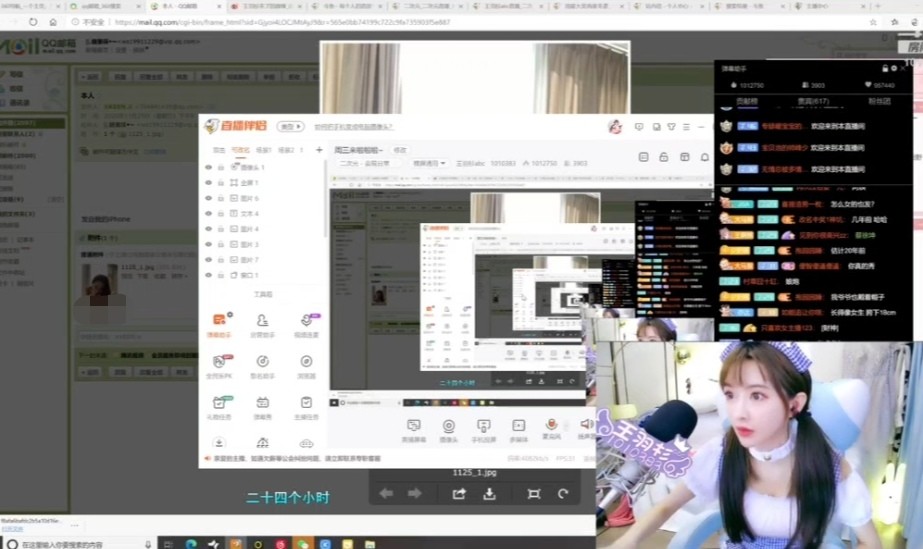Lock the 图片 7 source layer
The height and width of the screenshot is (549, 923).
click(221, 259)
